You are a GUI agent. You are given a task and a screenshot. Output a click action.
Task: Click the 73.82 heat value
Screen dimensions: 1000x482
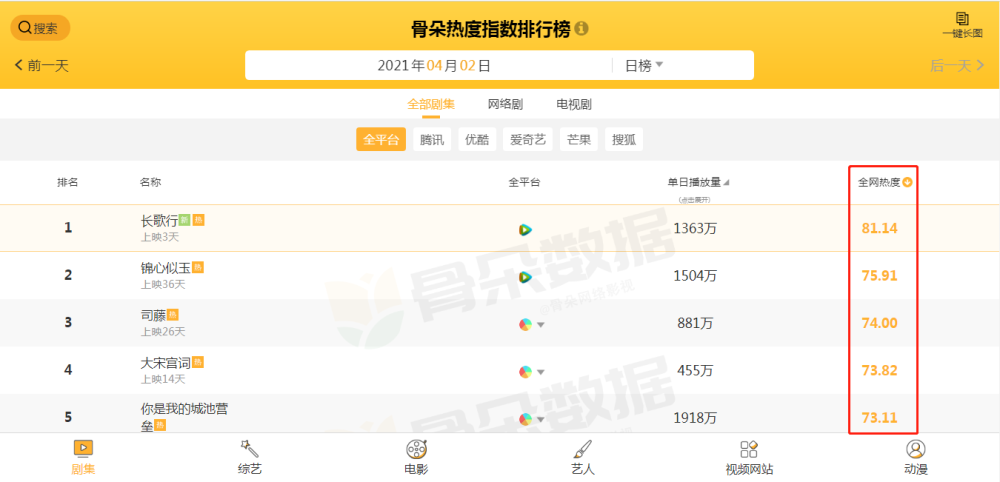(879, 370)
